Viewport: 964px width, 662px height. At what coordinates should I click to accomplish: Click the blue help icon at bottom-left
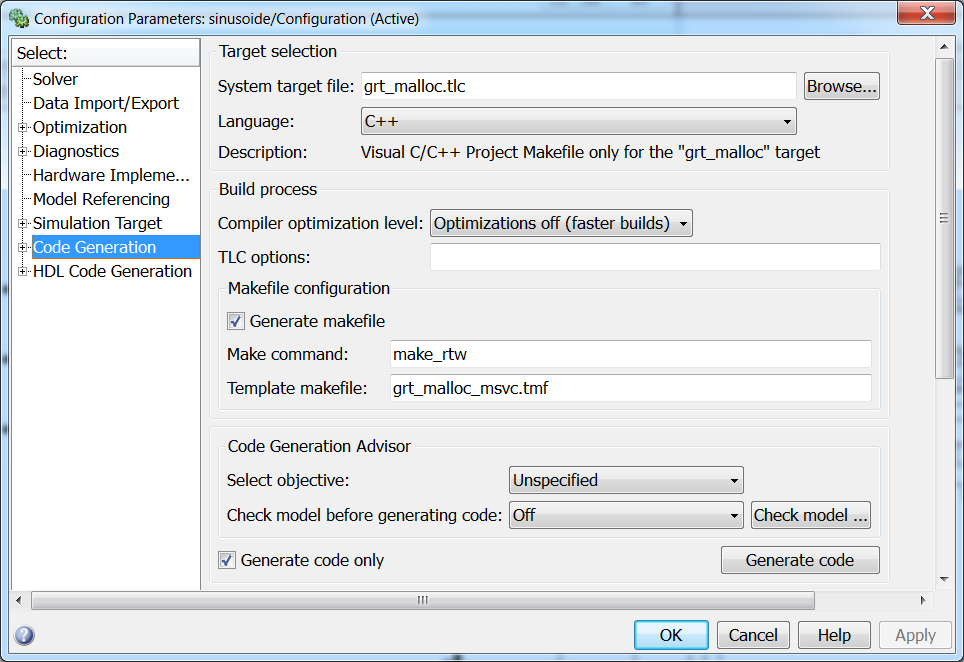(x=25, y=635)
